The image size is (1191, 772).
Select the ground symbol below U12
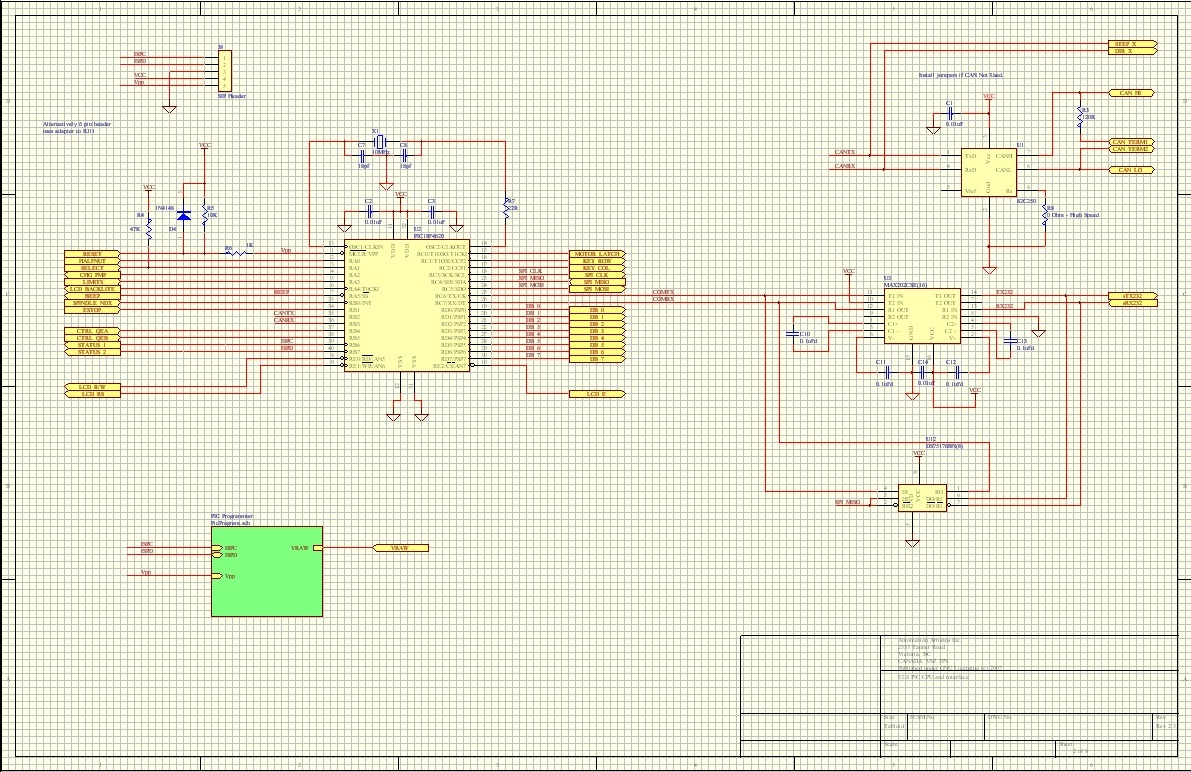[x=912, y=543]
